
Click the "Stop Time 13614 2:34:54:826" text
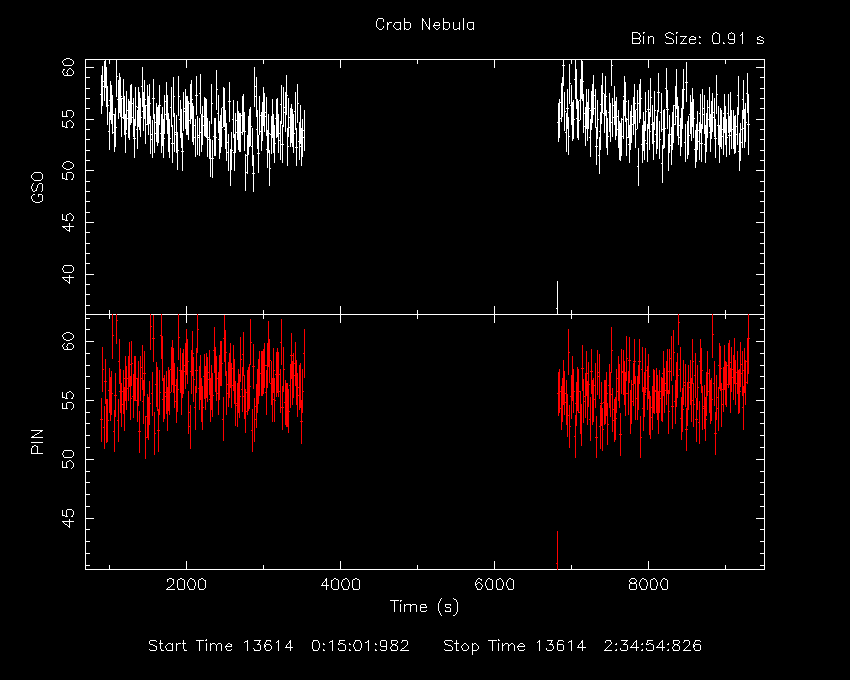(x=572, y=646)
